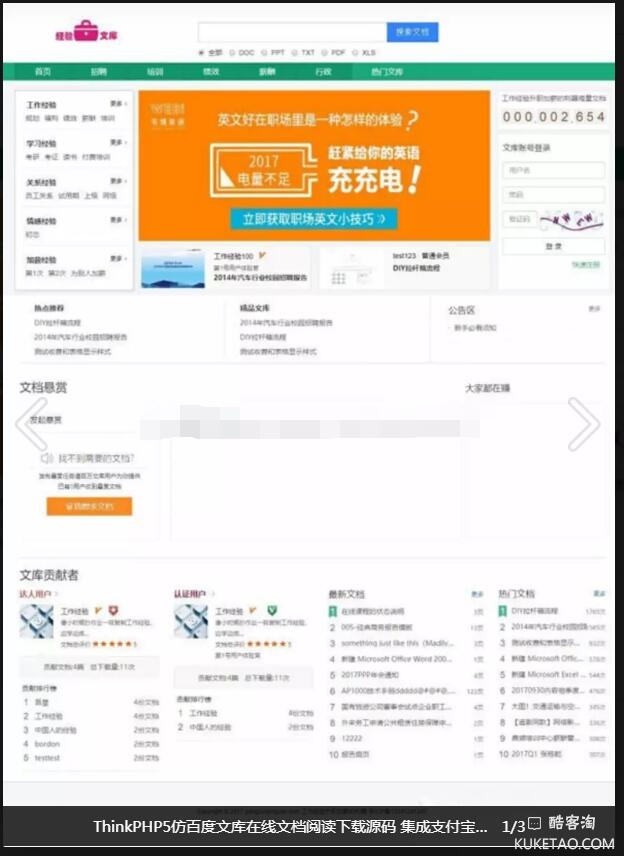This screenshot has width=624, height=856.
Task: Click the orange button below 找不到需要的文档
Action: click(x=90, y=506)
